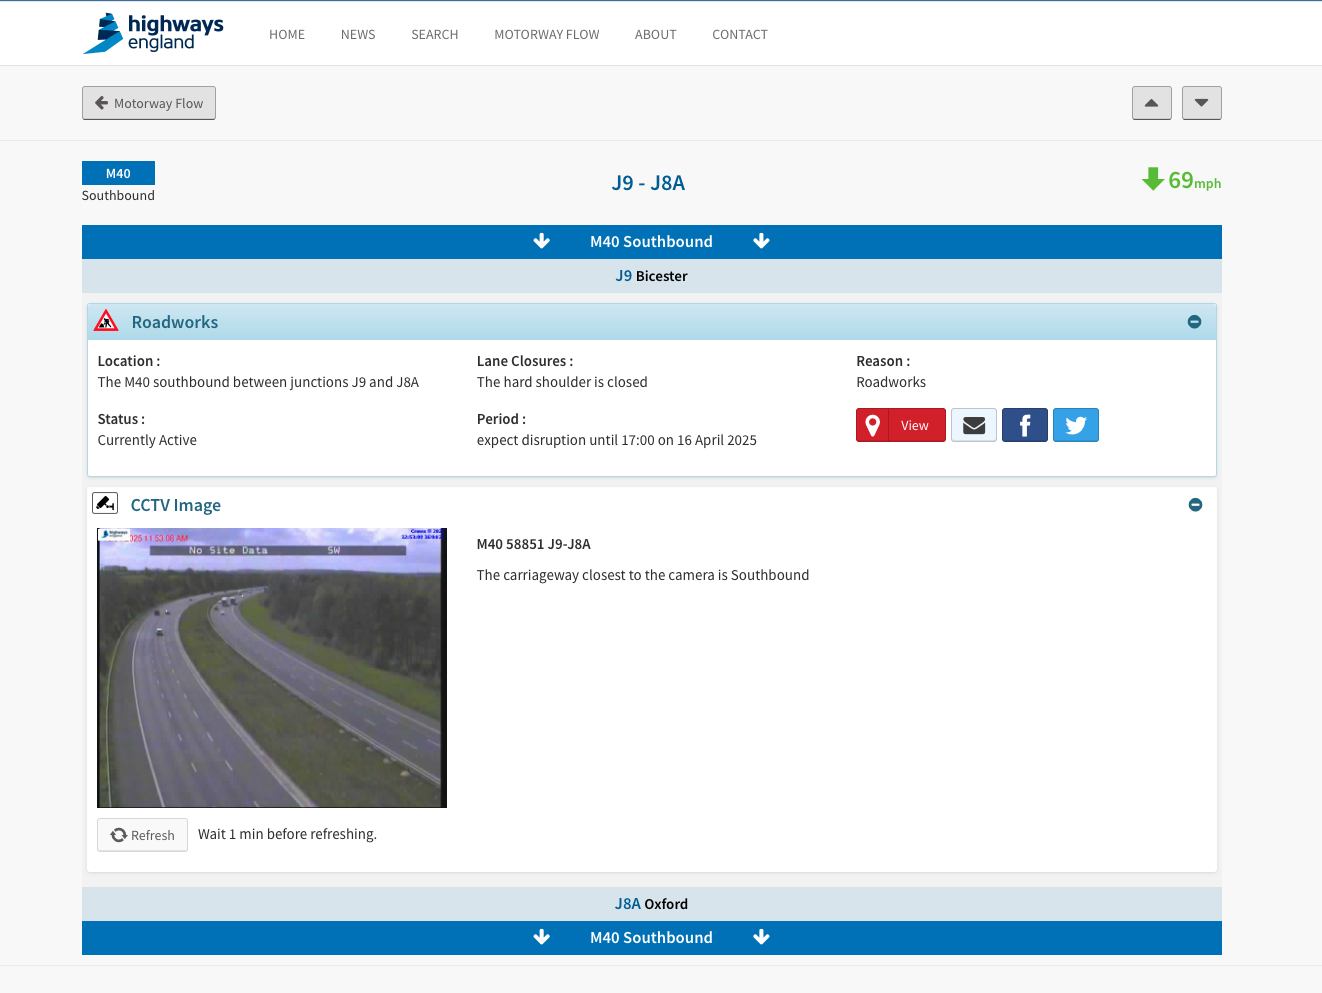This screenshot has width=1322, height=993.
Task: Click the green 69 mph speed indicator
Action: coord(1182,180)
